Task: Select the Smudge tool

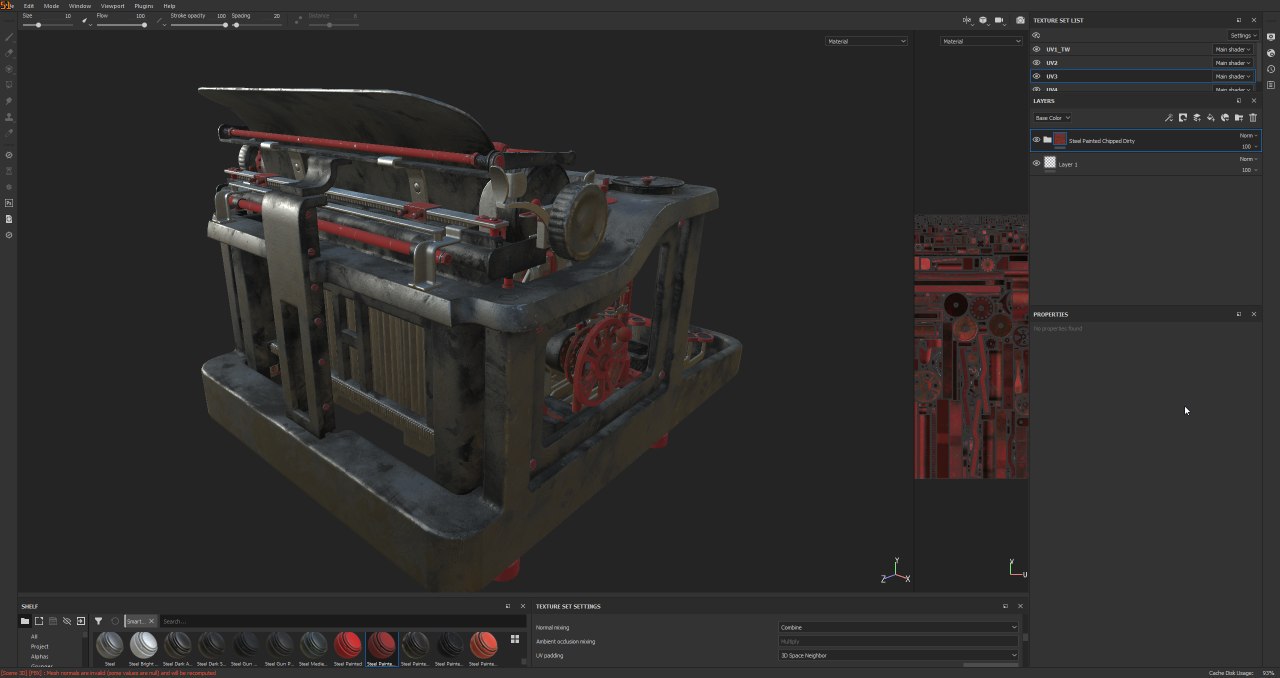Action: [9, 101]
